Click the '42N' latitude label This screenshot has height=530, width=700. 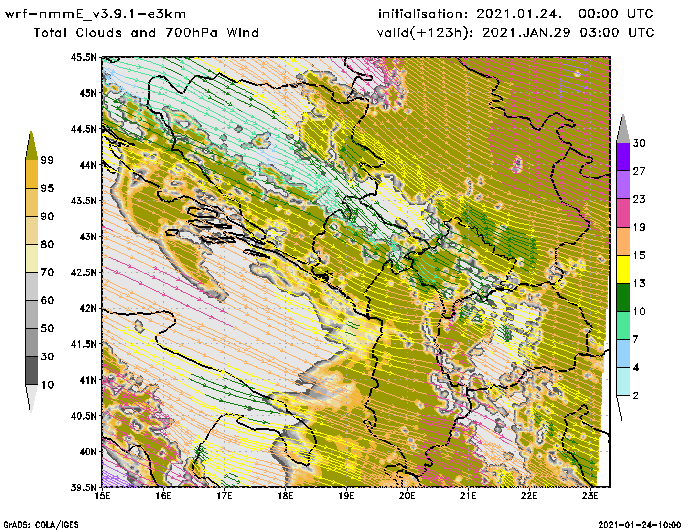tap(88, 308)
